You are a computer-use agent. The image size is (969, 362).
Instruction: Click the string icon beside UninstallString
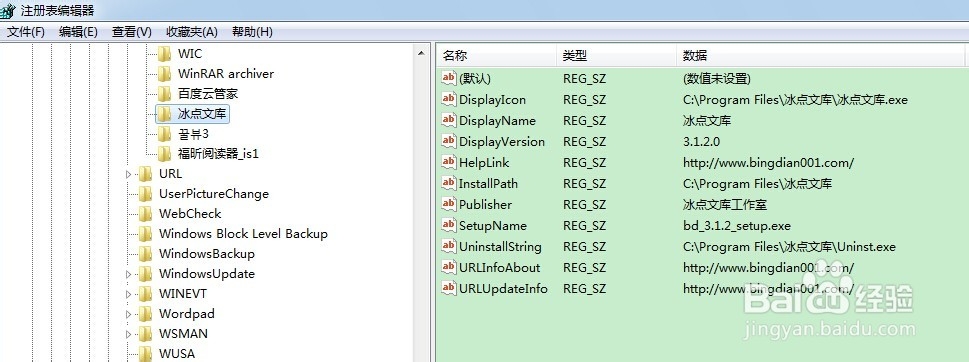pyautogui.click(x=449, y=246)
